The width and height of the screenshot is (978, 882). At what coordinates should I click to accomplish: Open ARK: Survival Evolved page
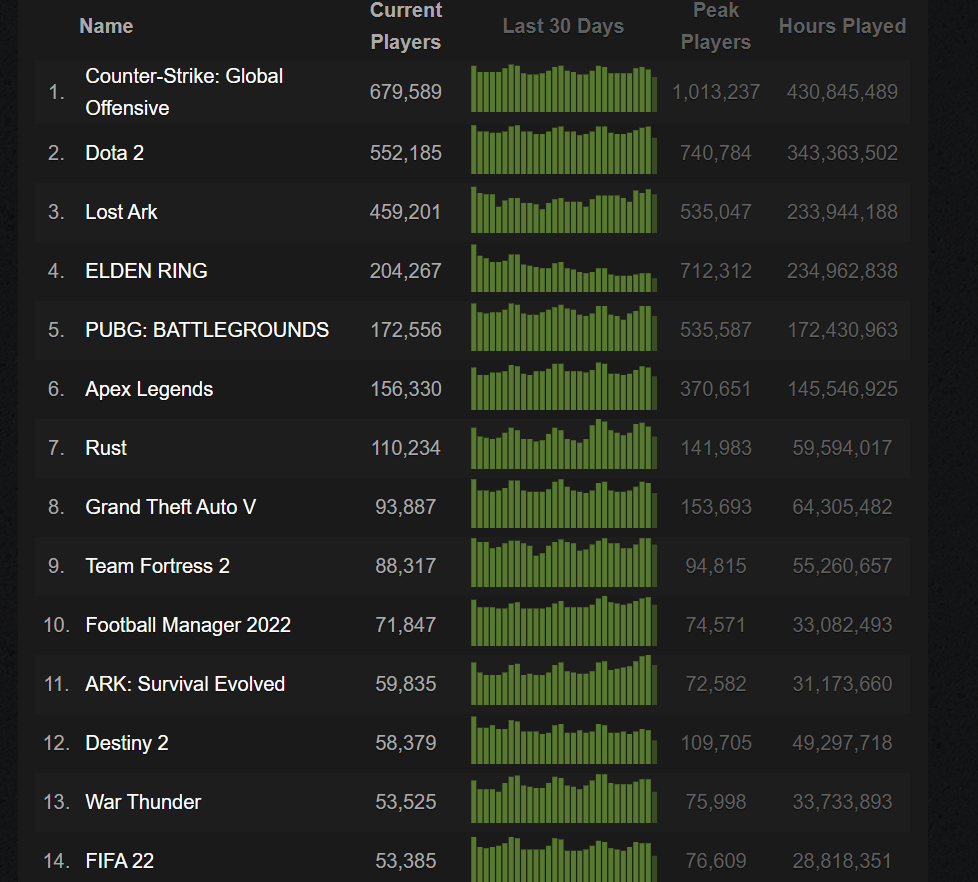[185, 684]
